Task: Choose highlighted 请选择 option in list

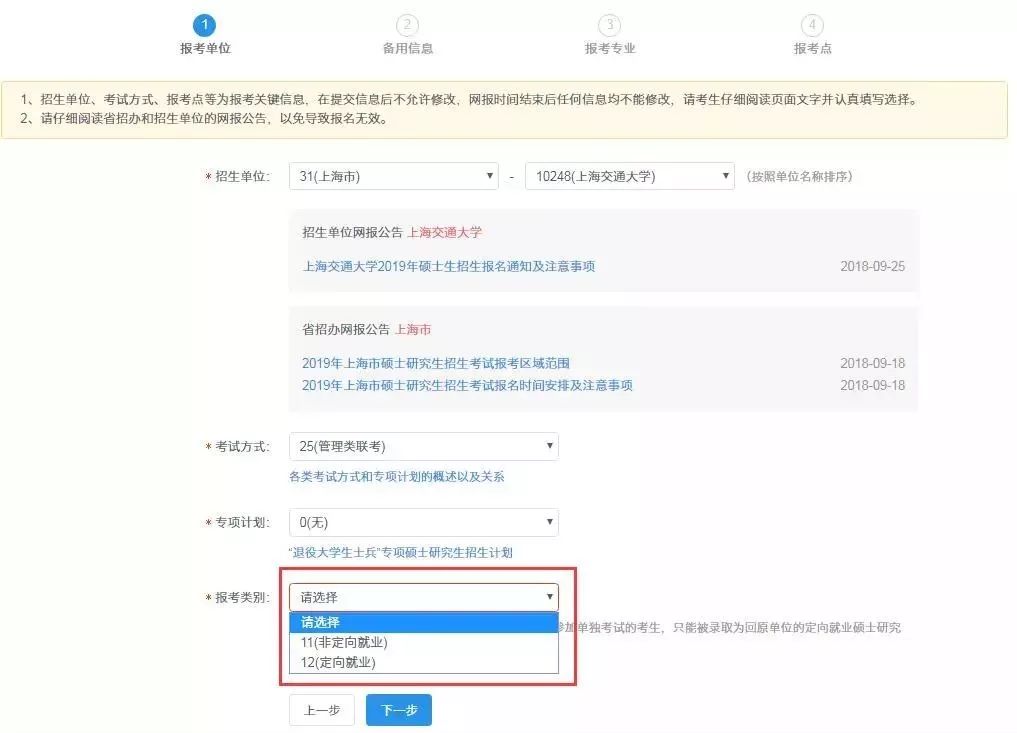Action: [x=321, y=622]
